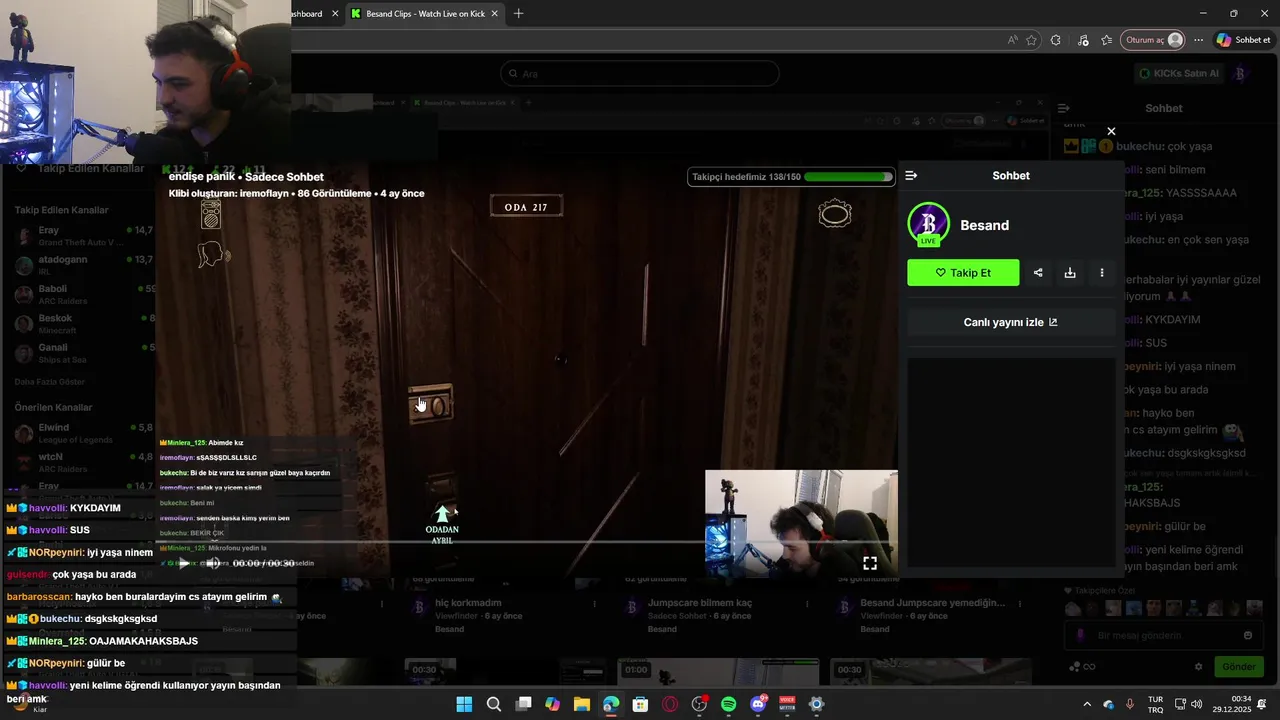Open the three-dot clip options menu
The image size is (1280, 720).
1102,273
